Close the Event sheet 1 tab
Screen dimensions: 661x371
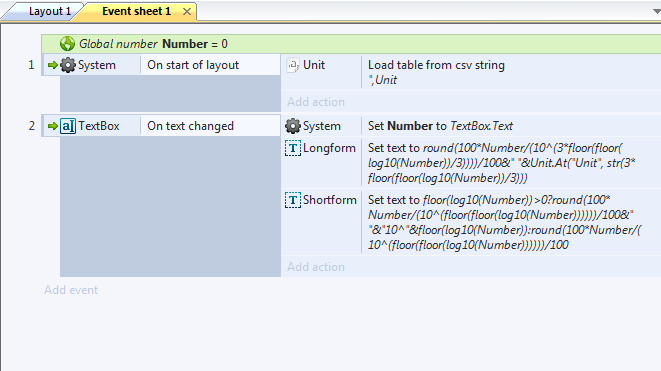187,12
